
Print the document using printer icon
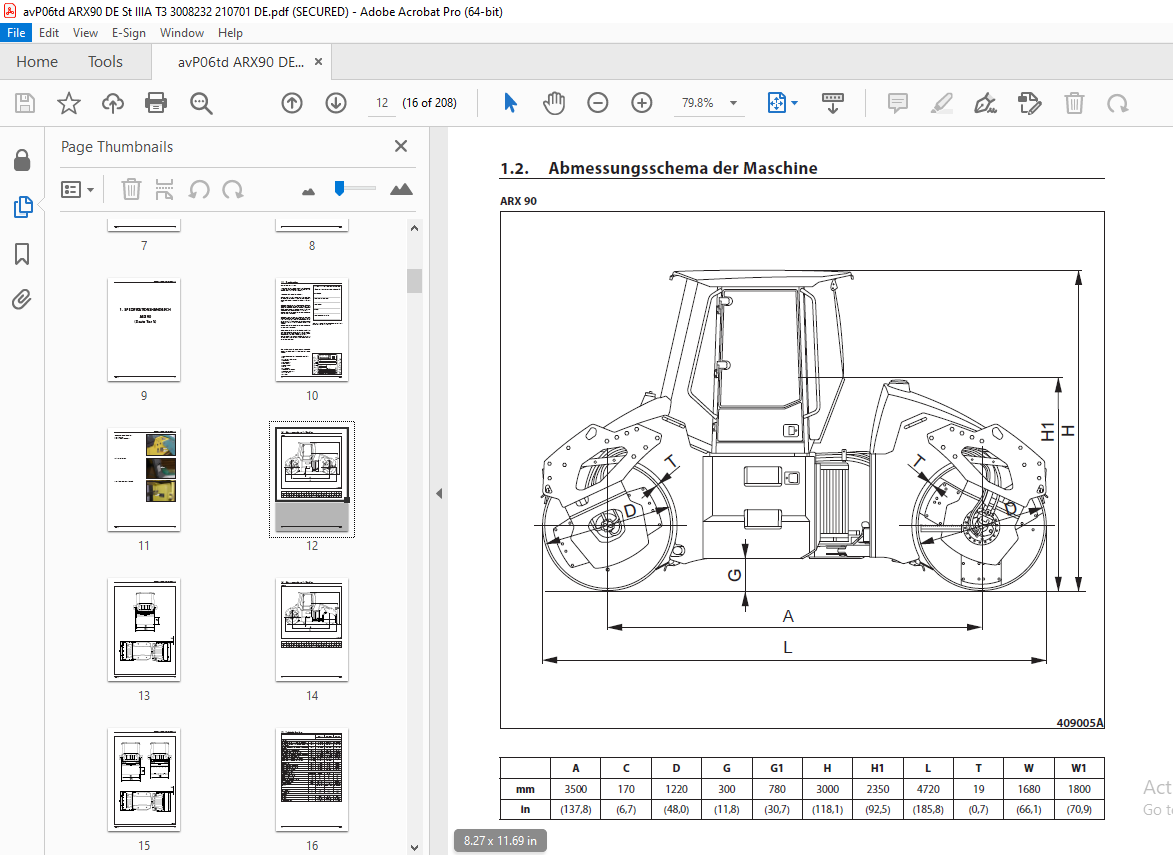(x=156, y=102)
